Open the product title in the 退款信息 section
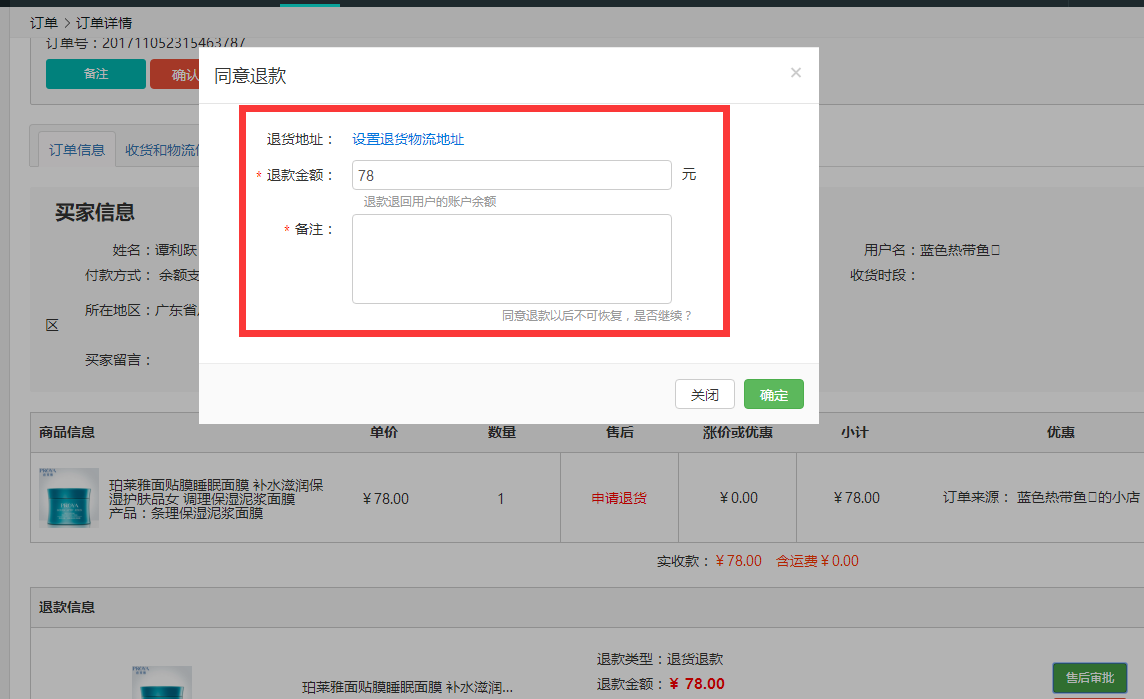This screenshot has height=699, width=1144. [407, 687]
